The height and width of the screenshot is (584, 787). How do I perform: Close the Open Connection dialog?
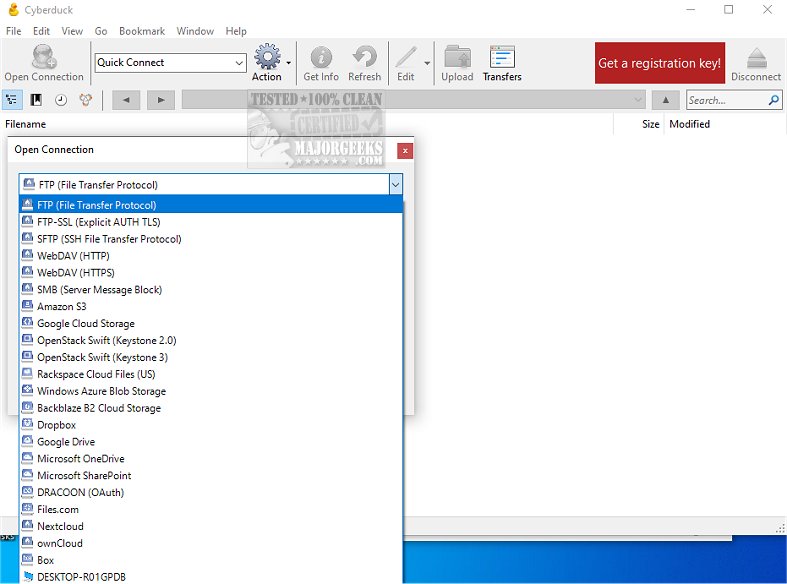click(x=405, y=151)
